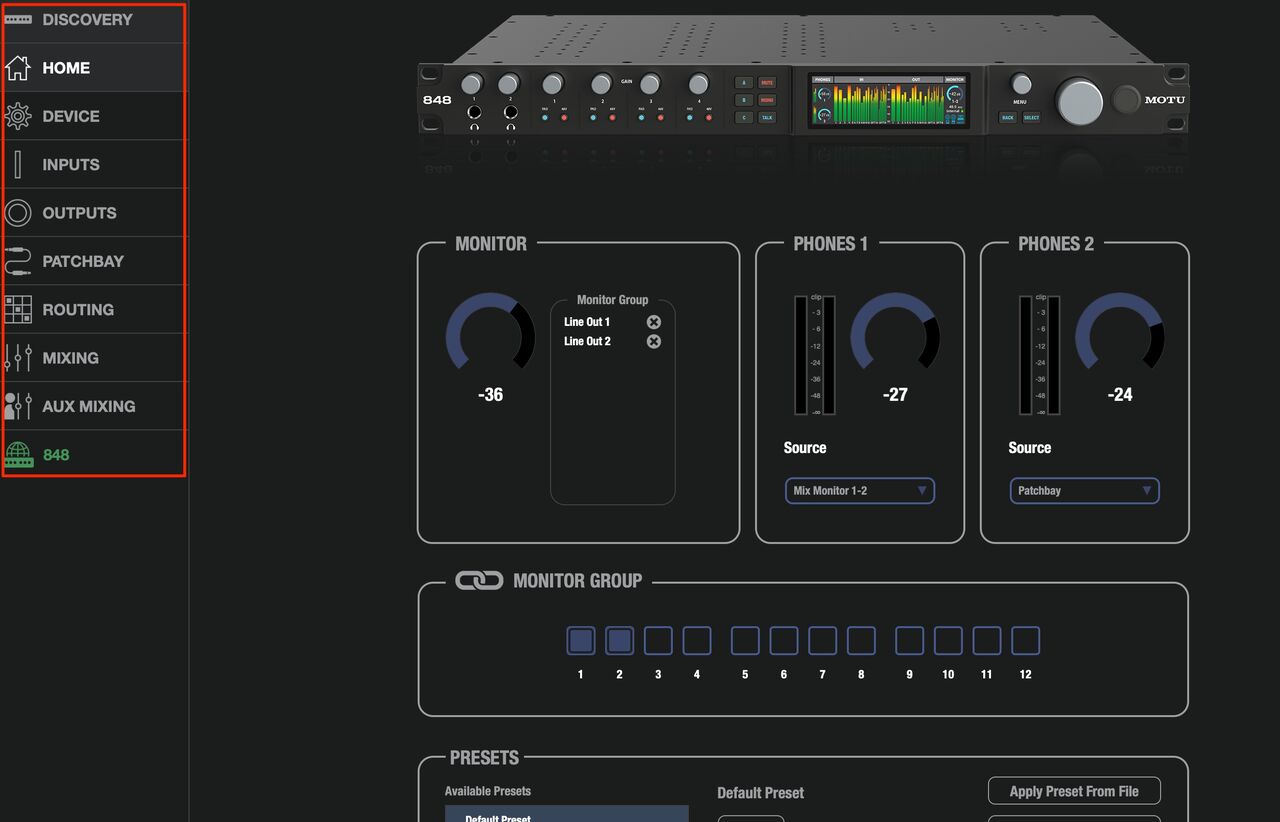Enable Monitor Group output 4

pos(697,641)
